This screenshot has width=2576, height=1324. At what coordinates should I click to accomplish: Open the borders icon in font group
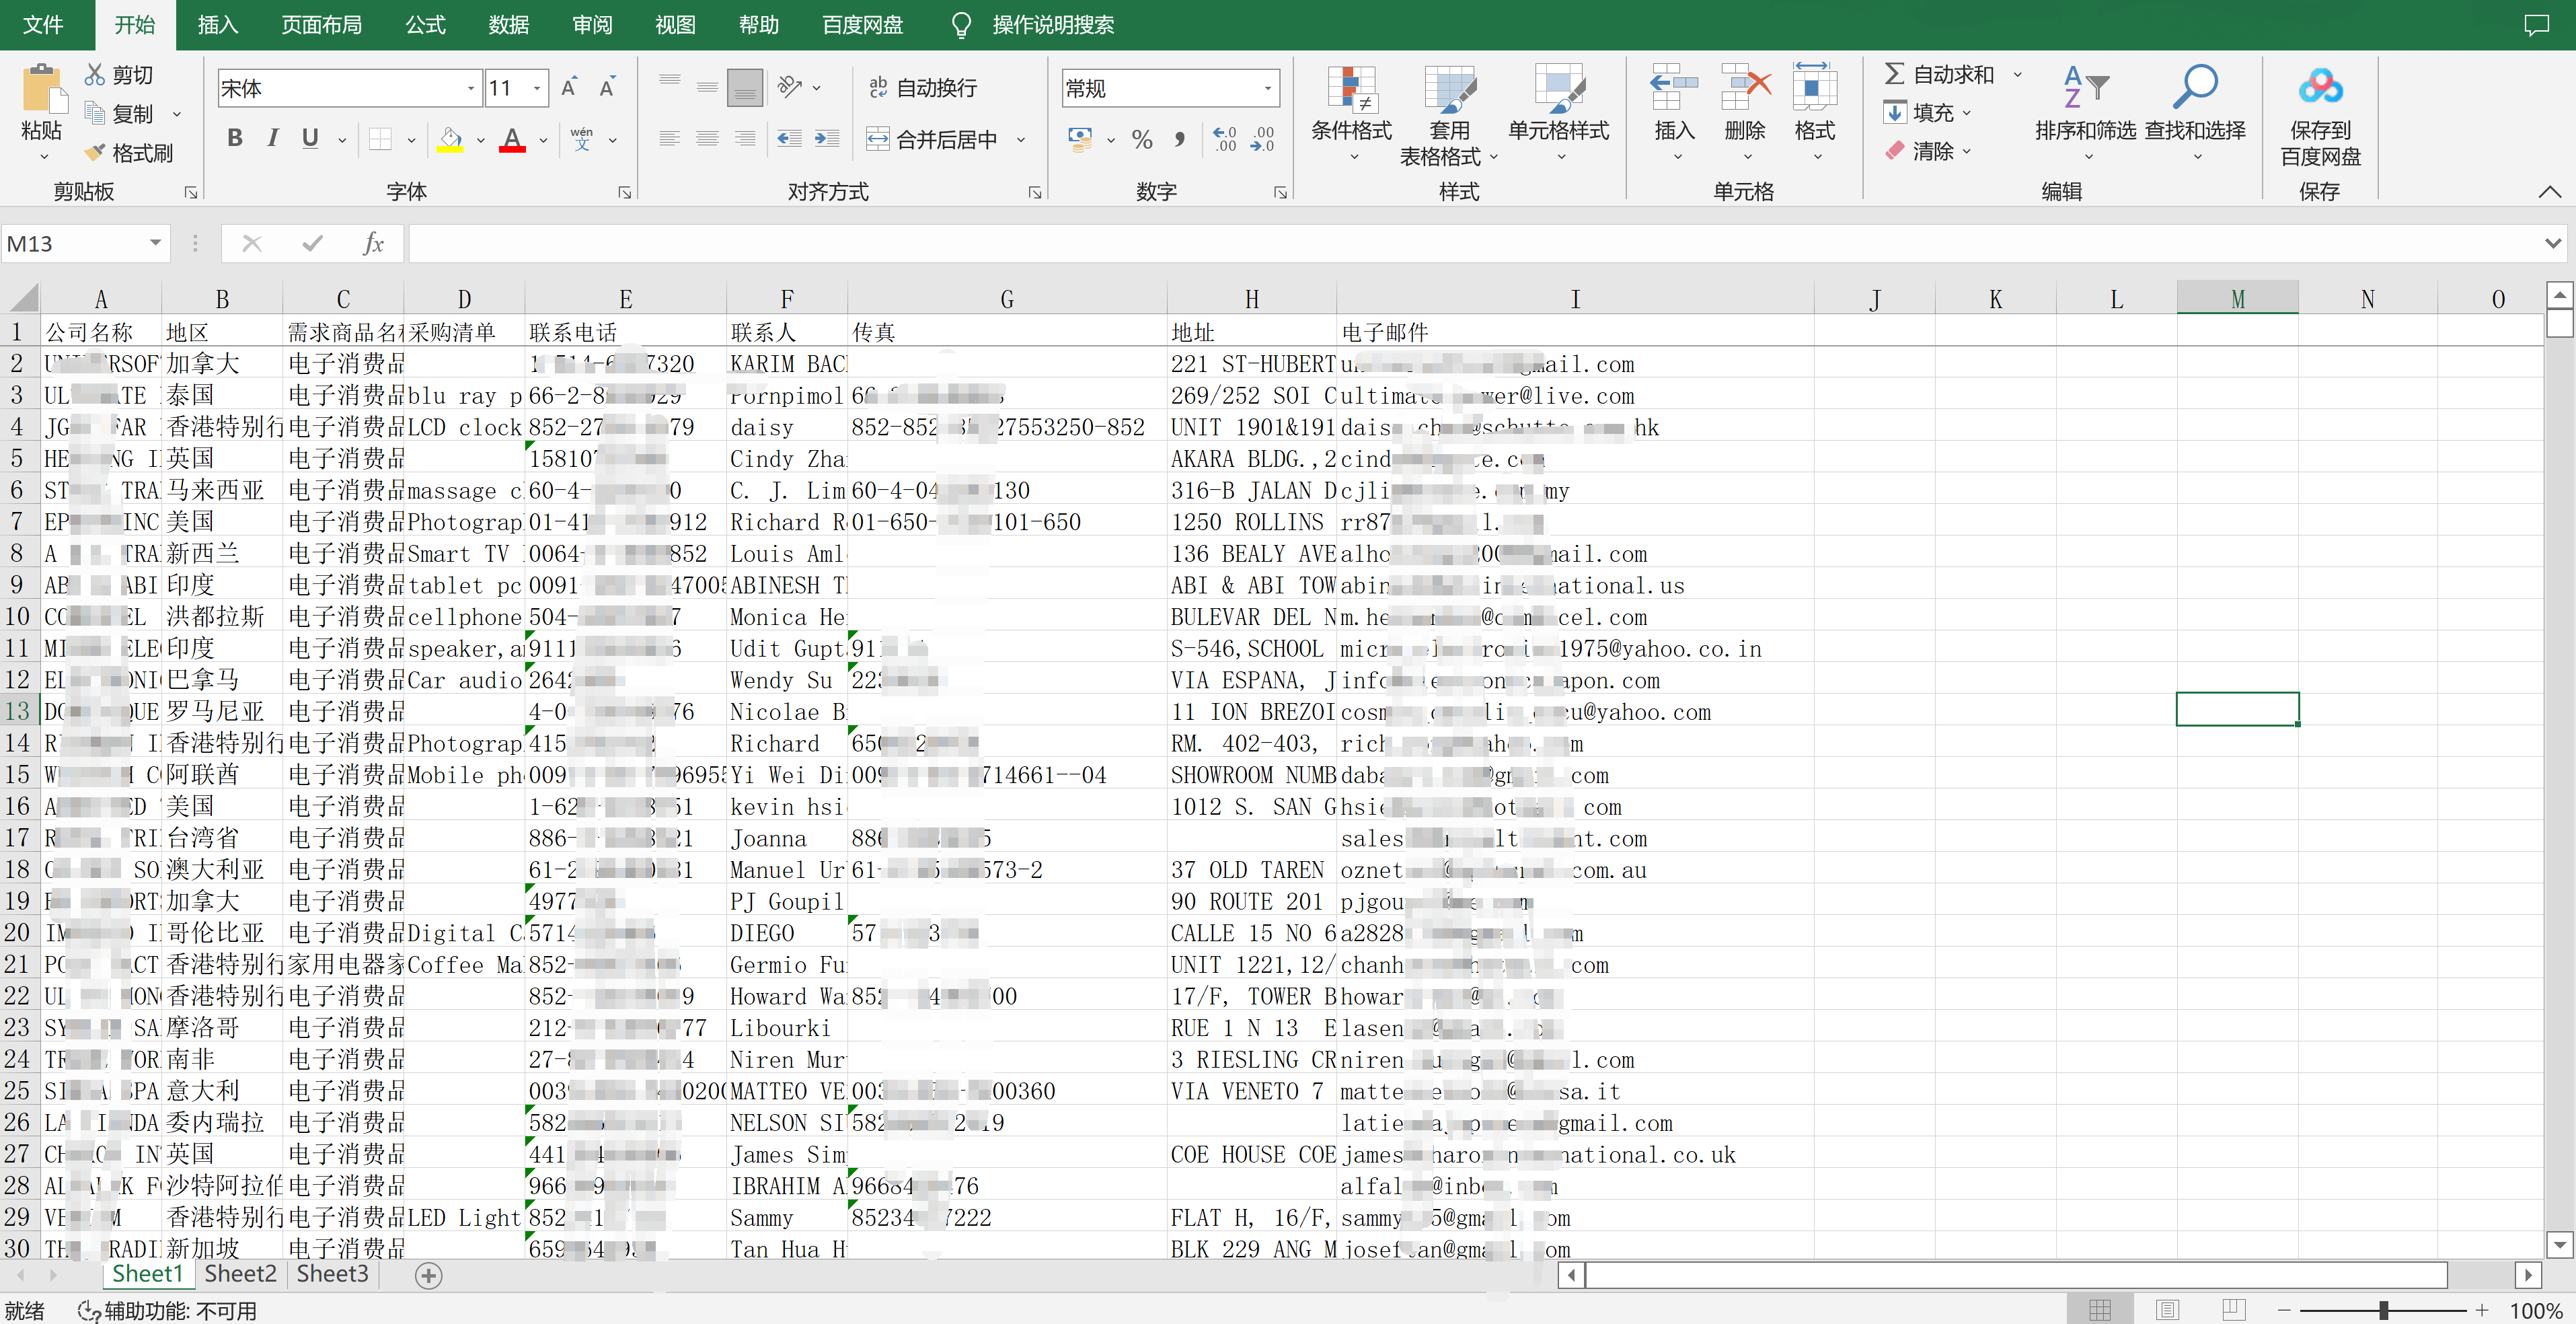(380, 139)
